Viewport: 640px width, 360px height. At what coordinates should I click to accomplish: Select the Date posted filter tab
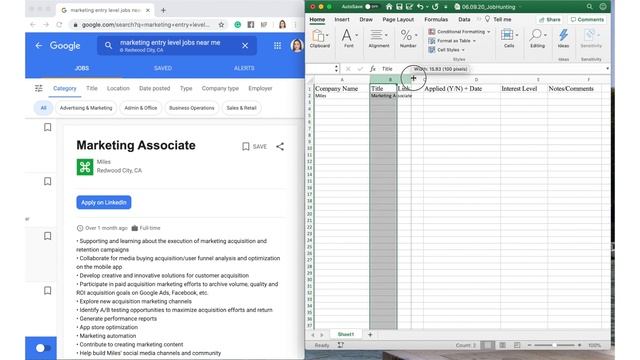pos(154,88)
